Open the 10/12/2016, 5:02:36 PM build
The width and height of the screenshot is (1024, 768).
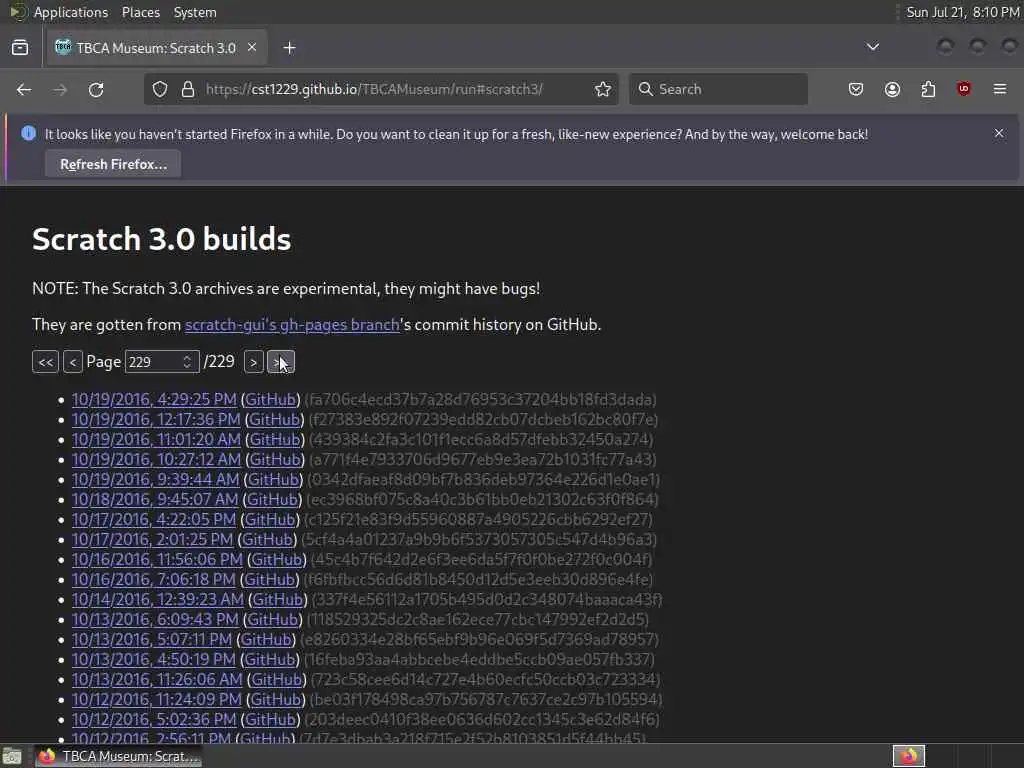(x=153, y=720)
